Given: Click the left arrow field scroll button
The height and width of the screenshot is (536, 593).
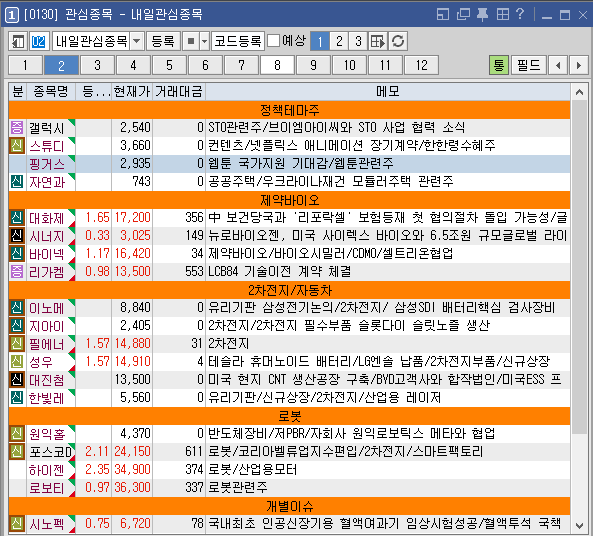Looking at the screenshot, I should pos(558,65).
